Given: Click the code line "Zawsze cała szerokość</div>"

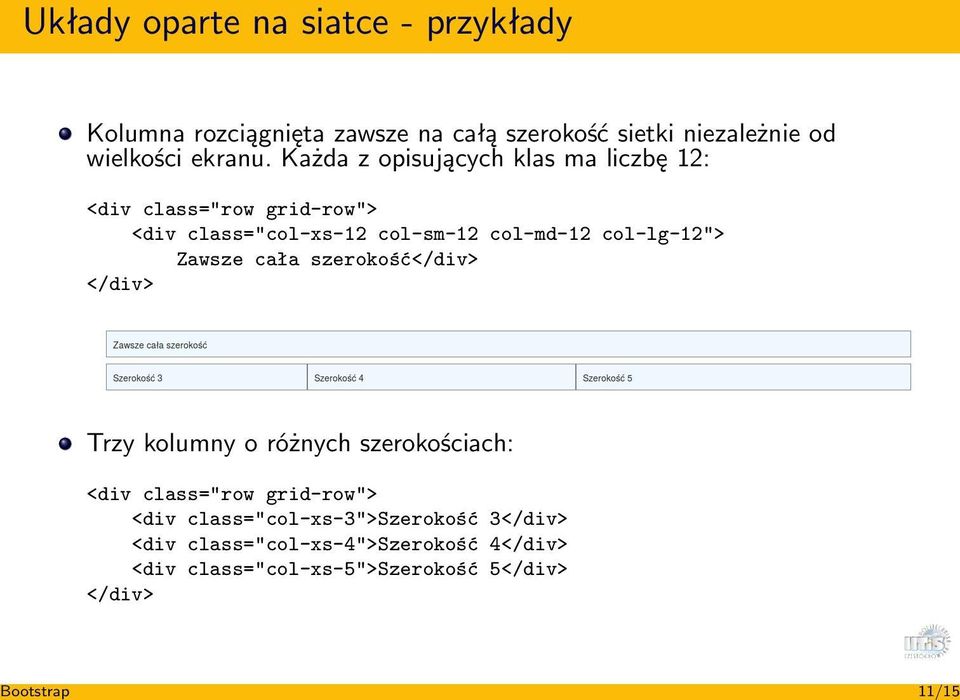Looking at the screenshot, I should pos(327,260).
